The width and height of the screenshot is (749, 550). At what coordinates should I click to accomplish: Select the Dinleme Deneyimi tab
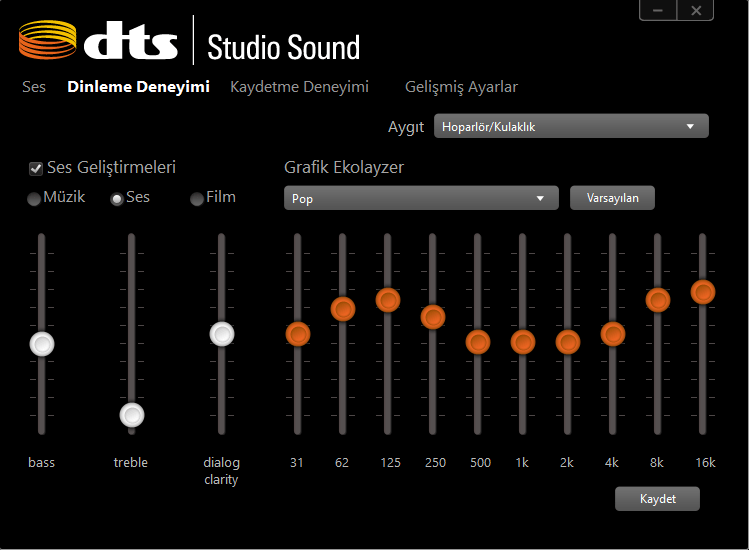tap(139, 87)
